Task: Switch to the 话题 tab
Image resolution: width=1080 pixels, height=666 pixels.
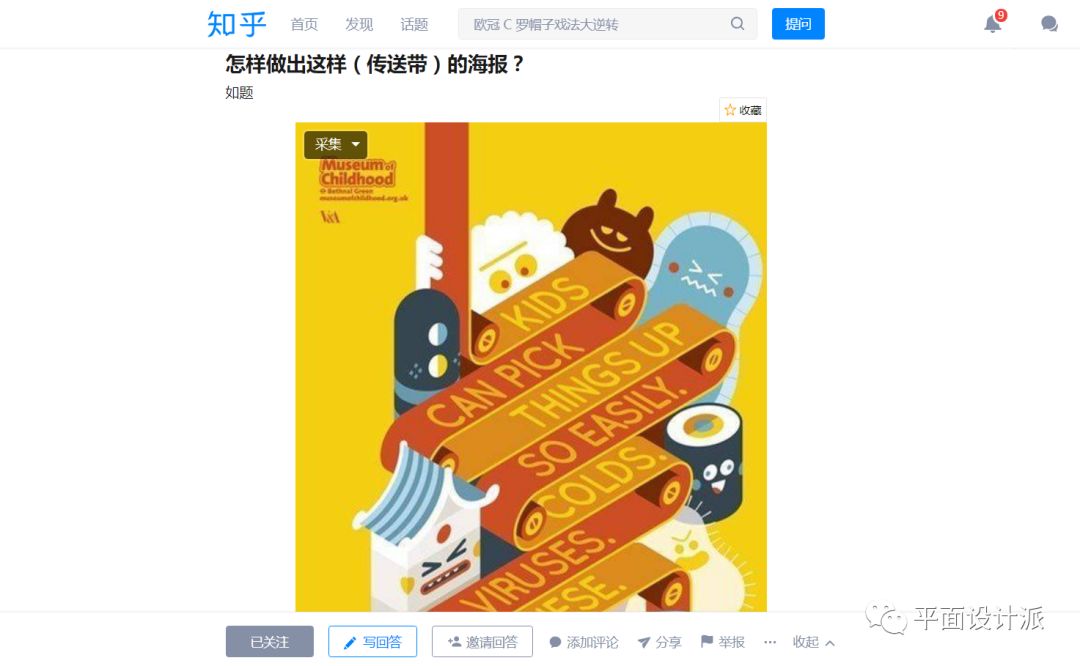Action: (x=414, y=24)
